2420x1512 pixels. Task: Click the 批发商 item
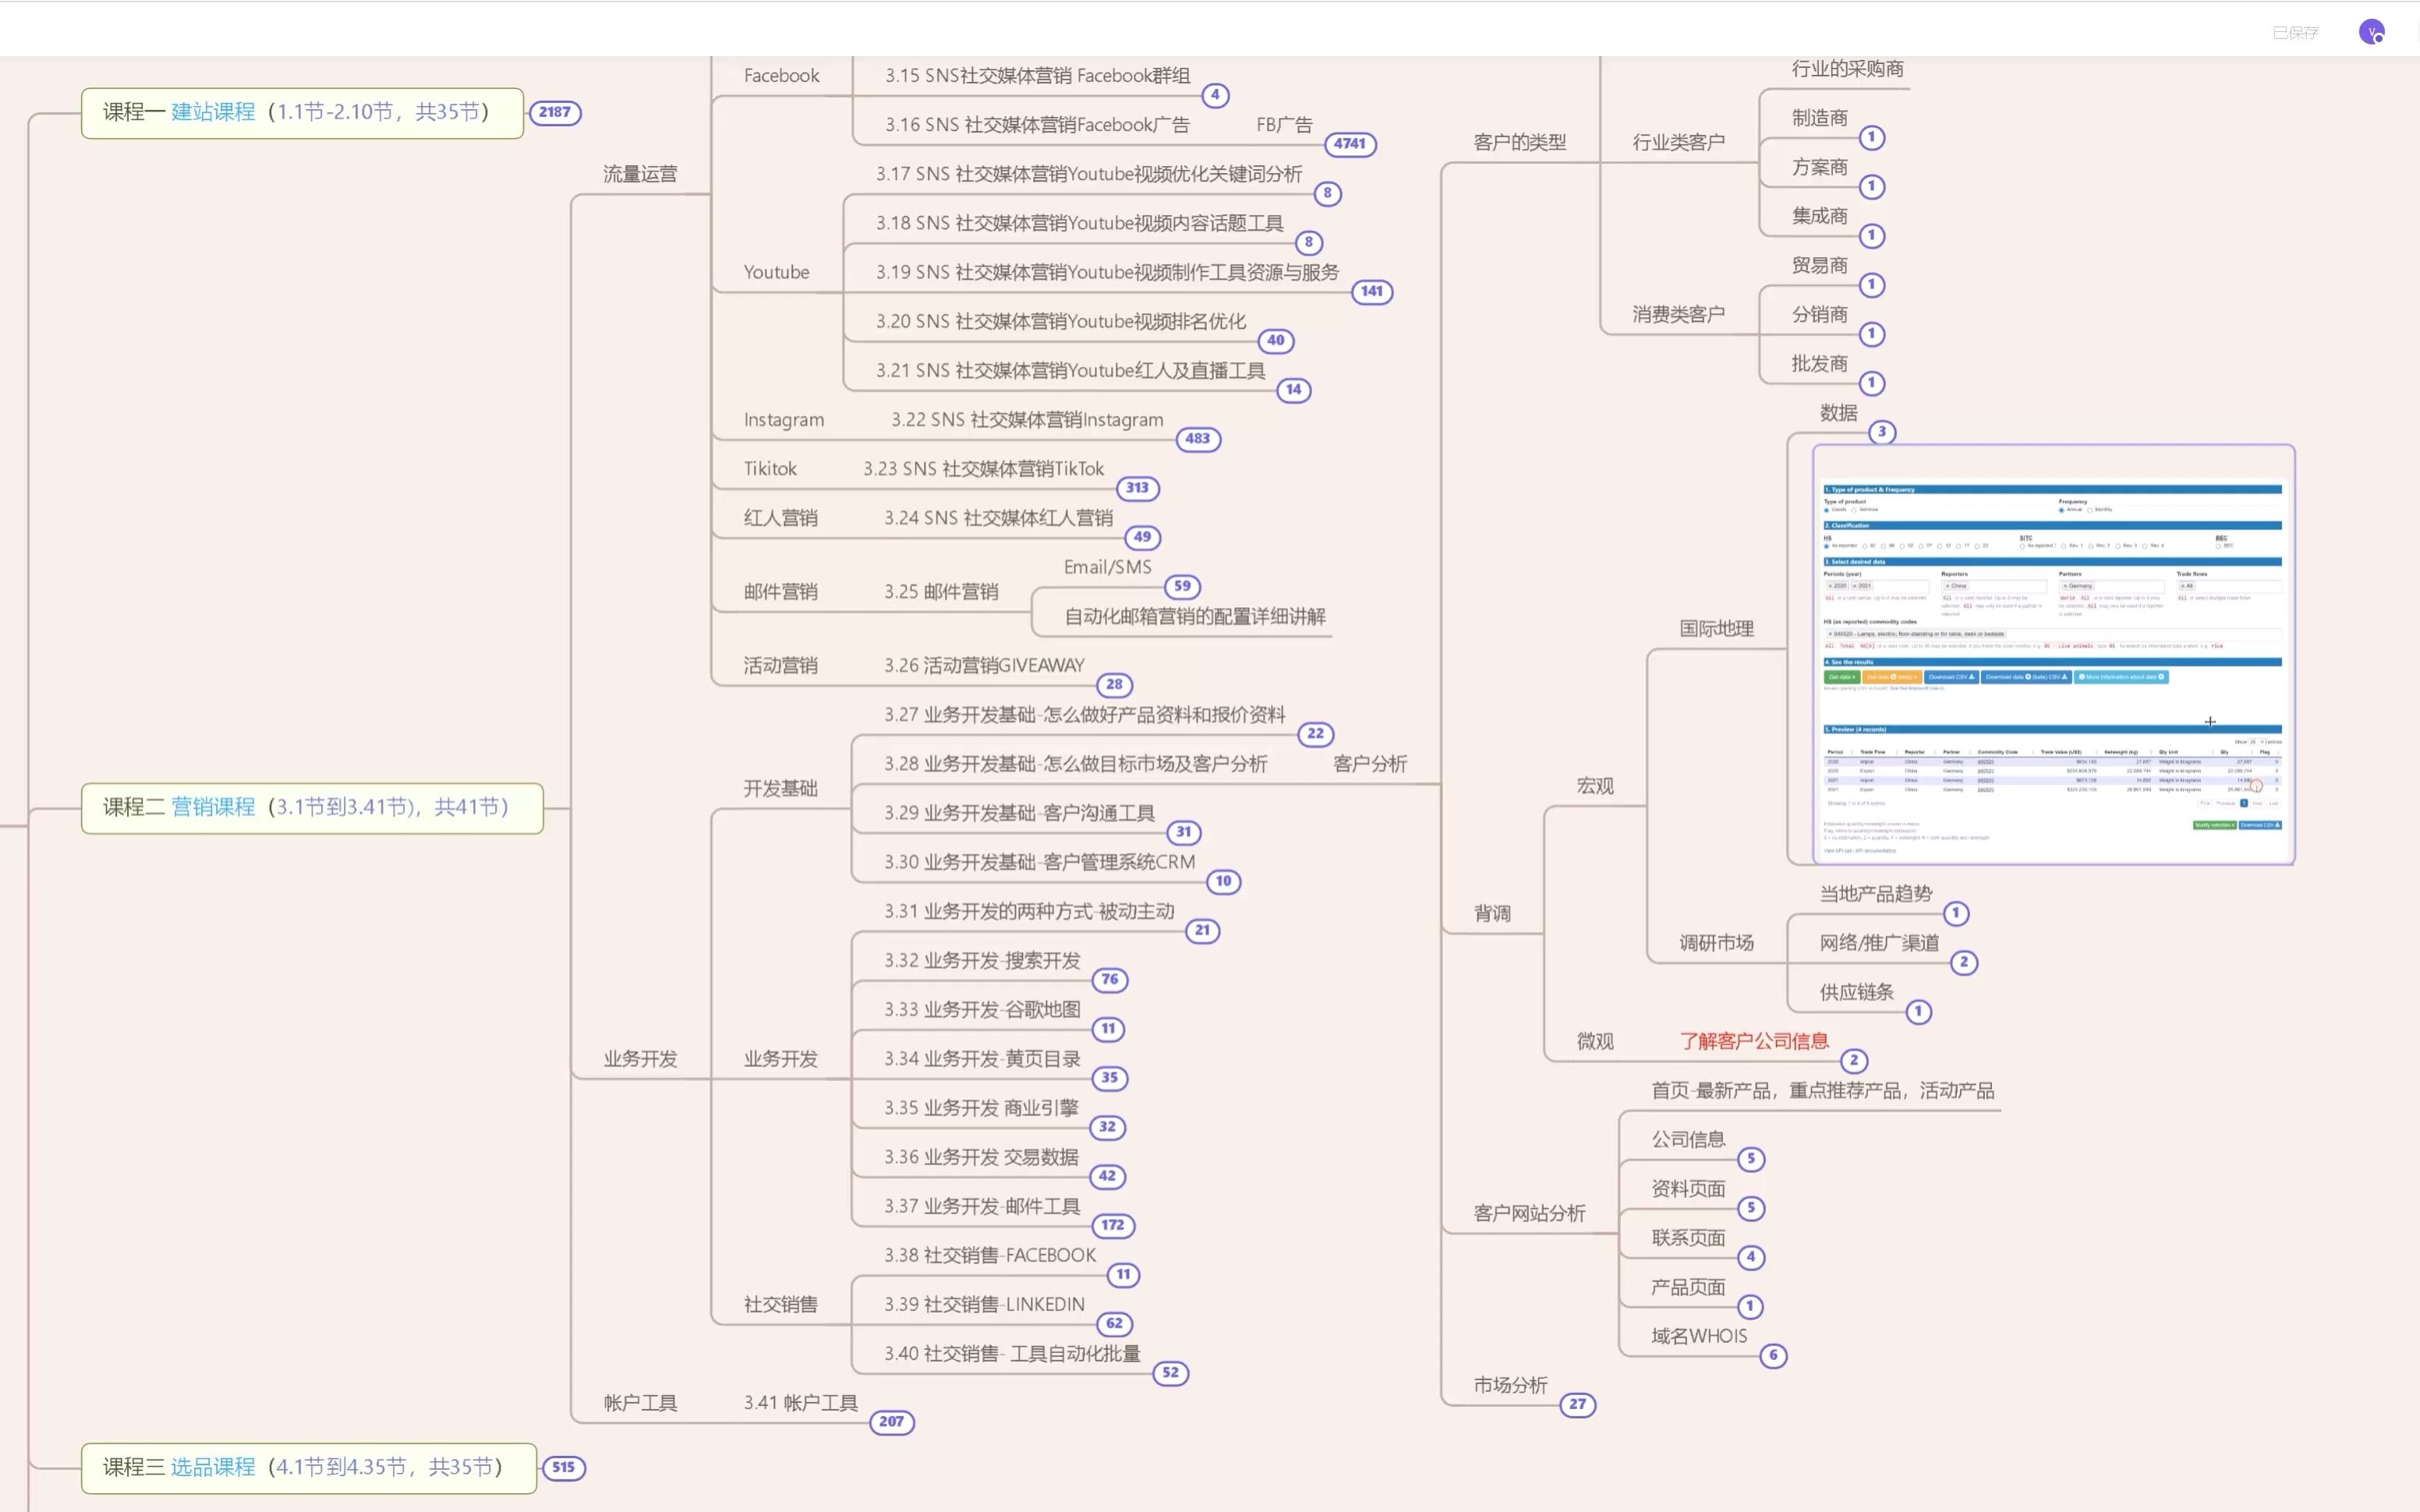(1819, 363)
